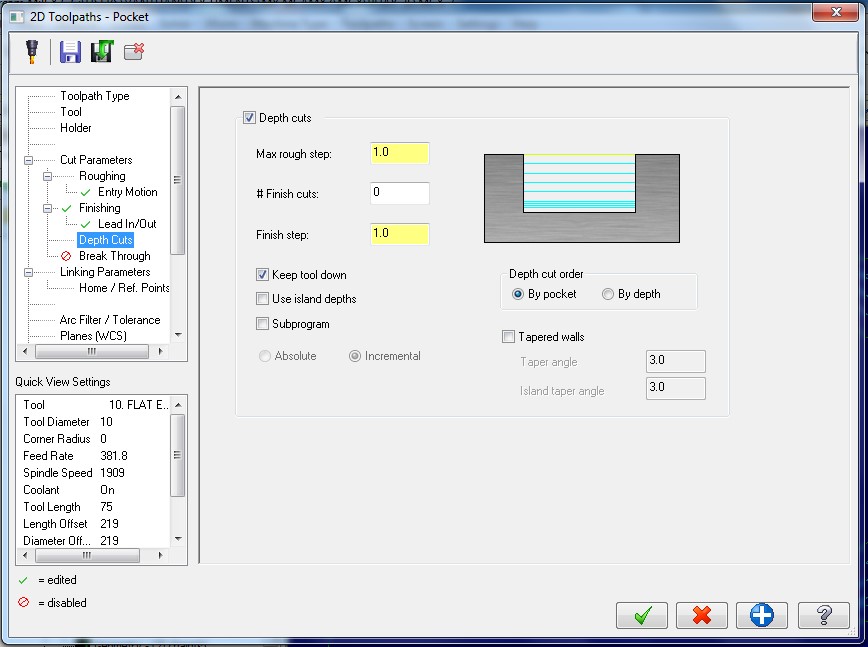This screenshot has height=647, width=868.
Task: Collapse the Roughing tree node
Action: pyautogui.click(x=48, y=177)
